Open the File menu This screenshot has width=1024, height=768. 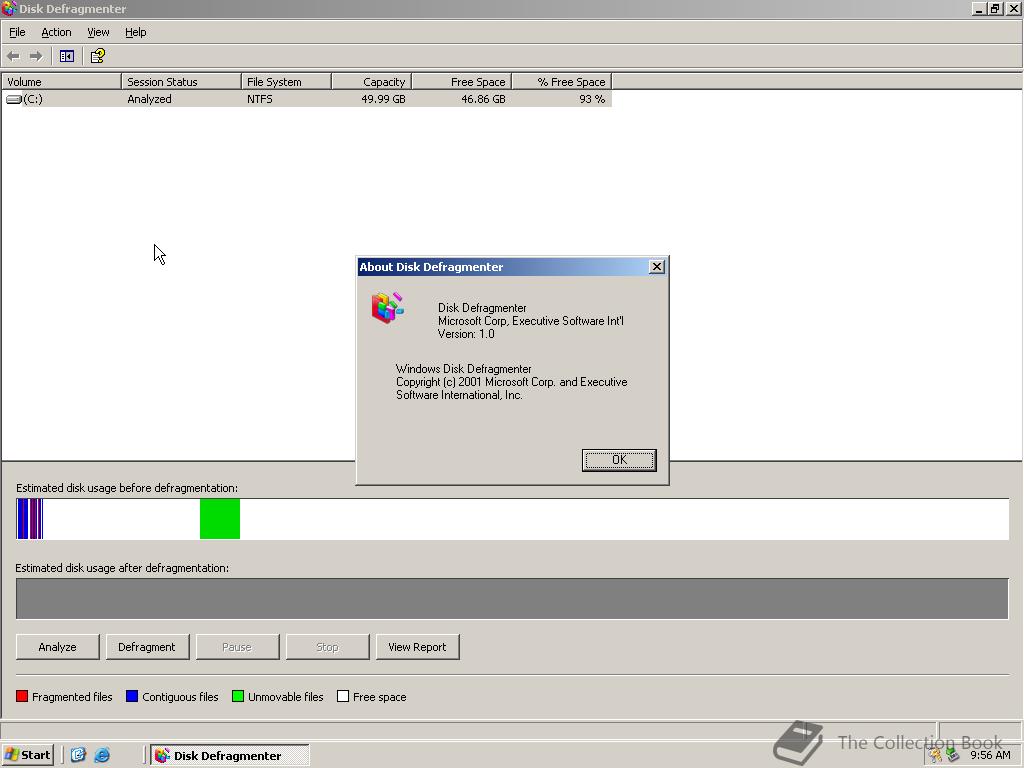point(17,32)
